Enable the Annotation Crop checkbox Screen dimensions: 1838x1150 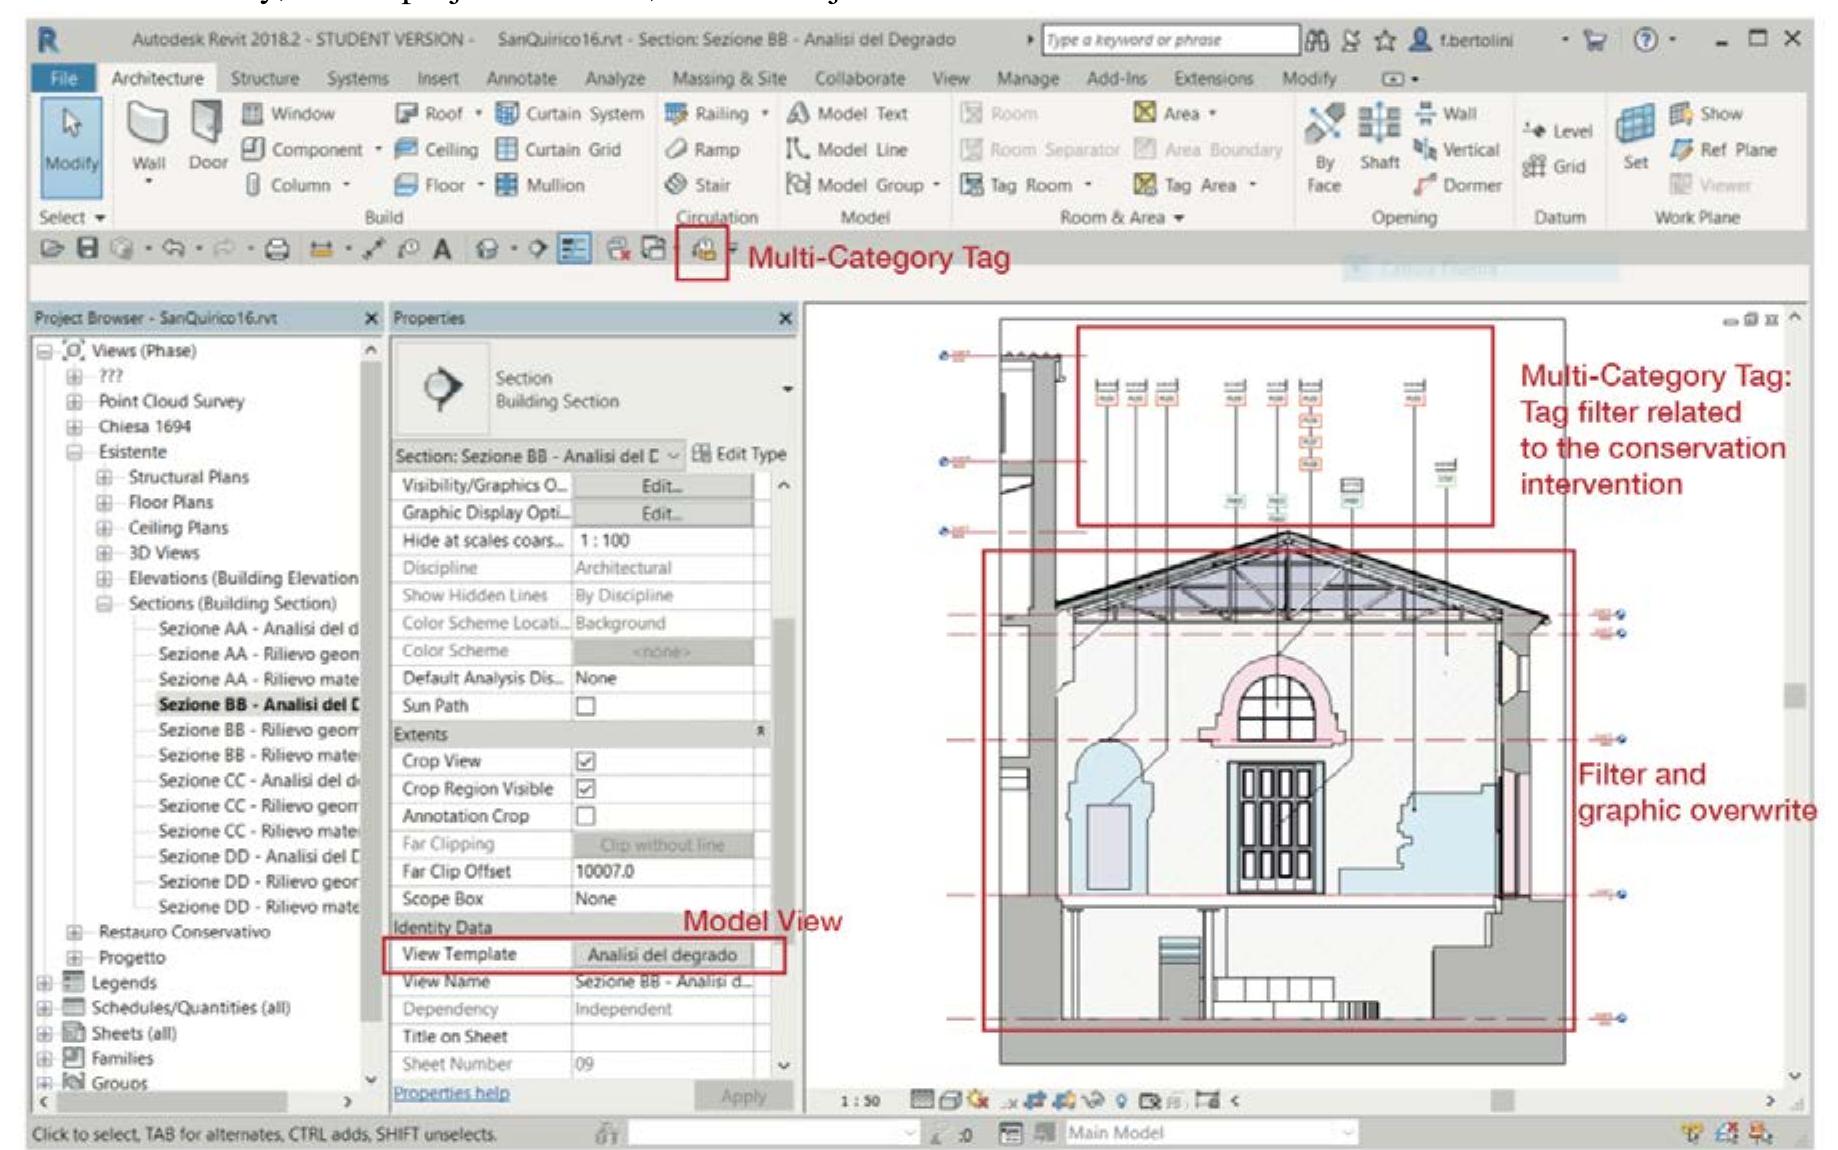[586, 816]
